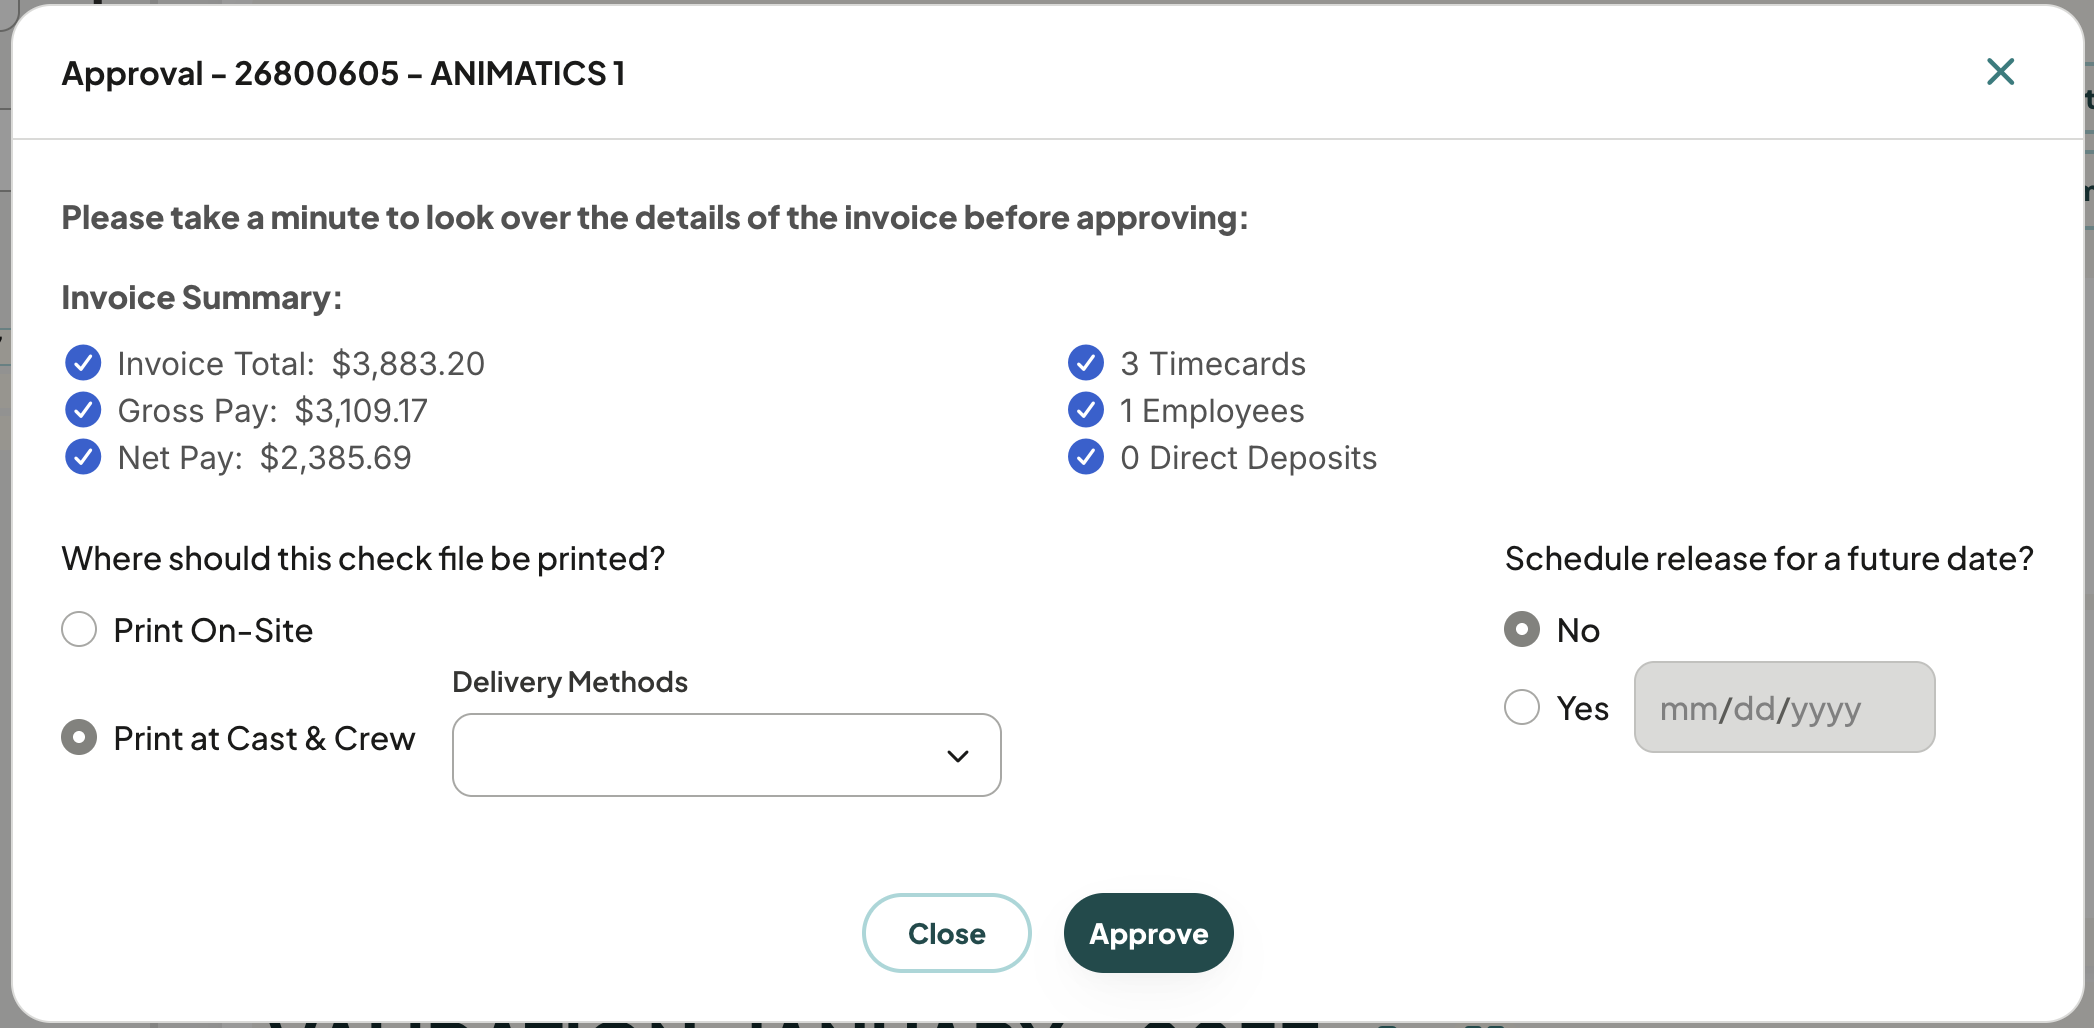Choose No for scheduled future release
Viewport: 2094px width, 1028px height.
(1522, 630)
